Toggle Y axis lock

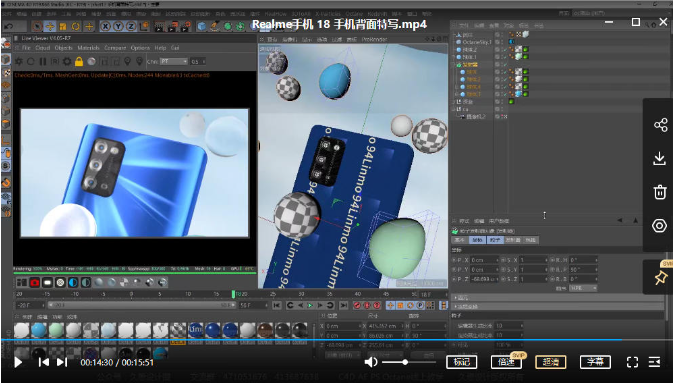[118, 27]
